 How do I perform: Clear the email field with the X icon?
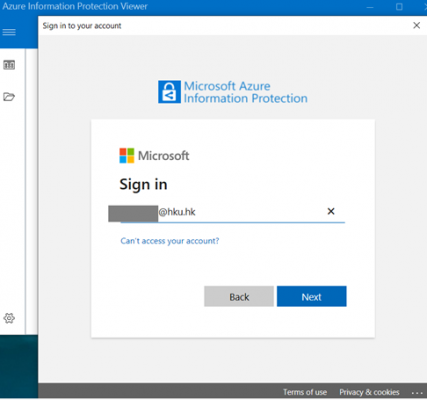coord(331,211)
